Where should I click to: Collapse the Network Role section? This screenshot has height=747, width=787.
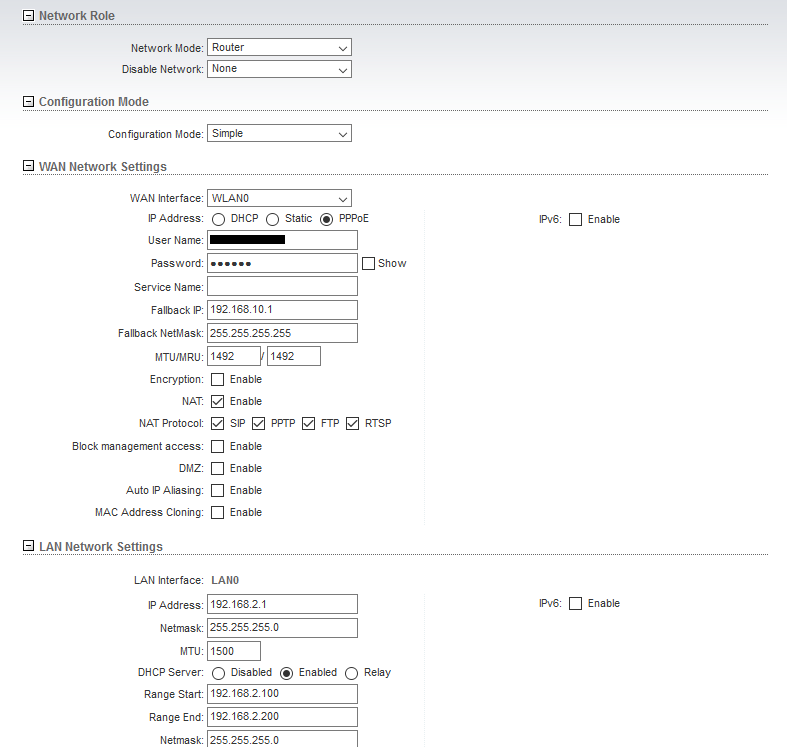click(x=29, y=16)
